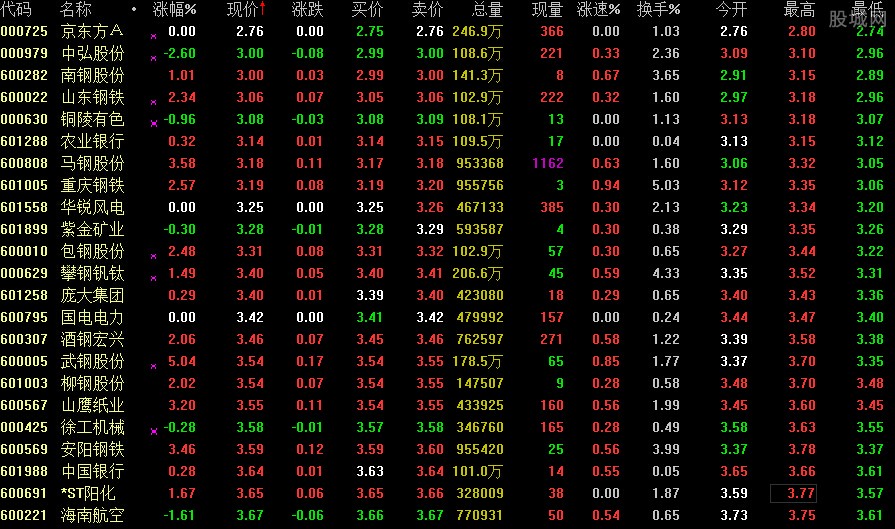Screen dimensions: 895x529
Task: Sort by the 涨跌 column header
Action: pyautogui.click(x=308, y=9)
